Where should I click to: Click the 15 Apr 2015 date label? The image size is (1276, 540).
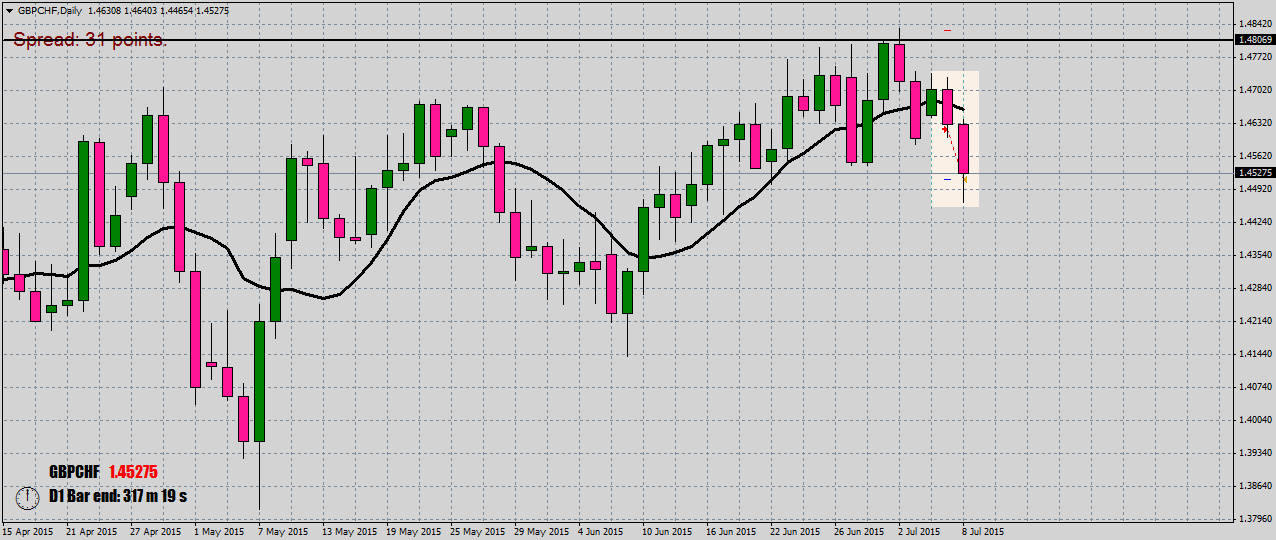click(27, 532)
